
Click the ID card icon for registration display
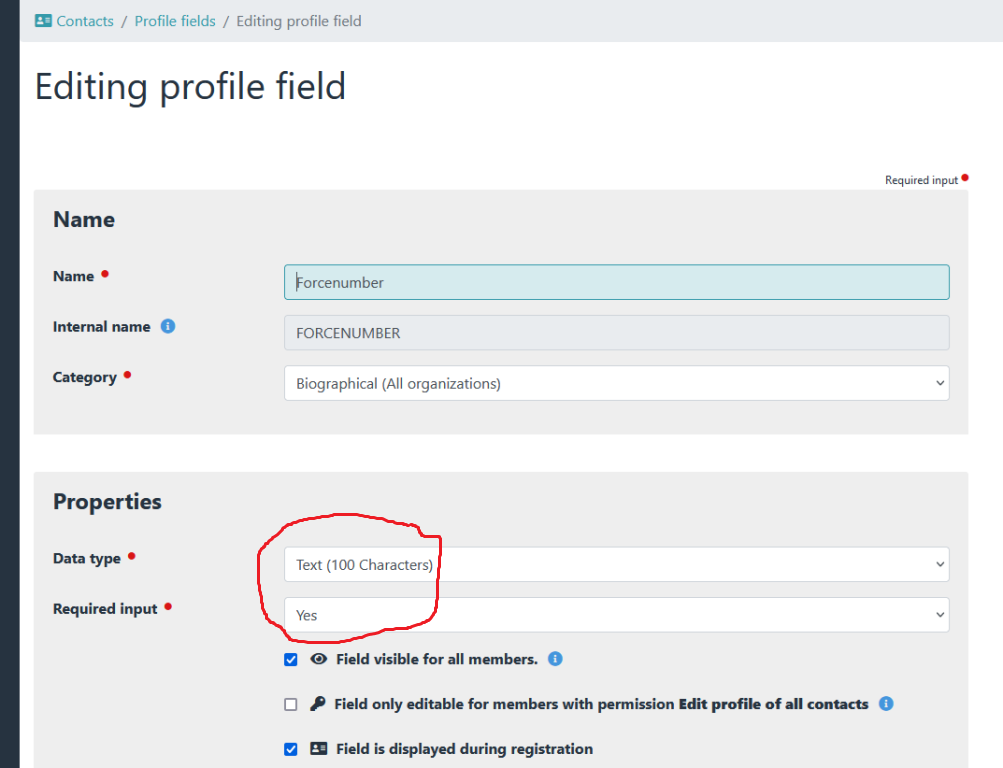click(319, 749)
